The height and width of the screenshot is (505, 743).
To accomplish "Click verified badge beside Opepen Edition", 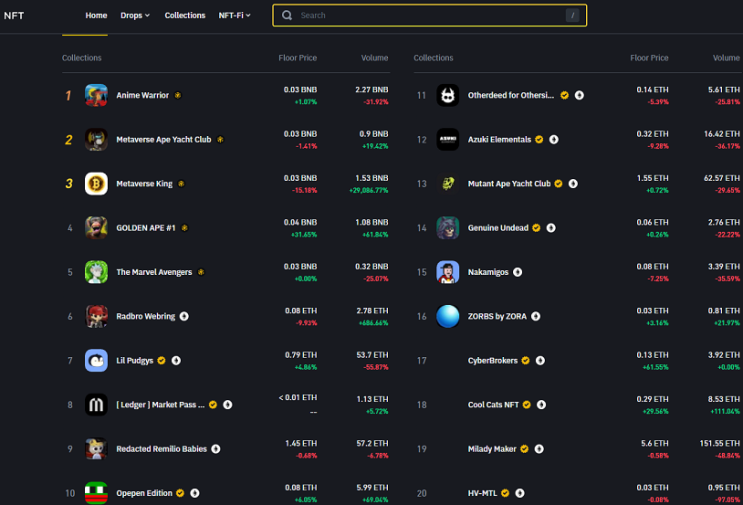I will [180, 493].
